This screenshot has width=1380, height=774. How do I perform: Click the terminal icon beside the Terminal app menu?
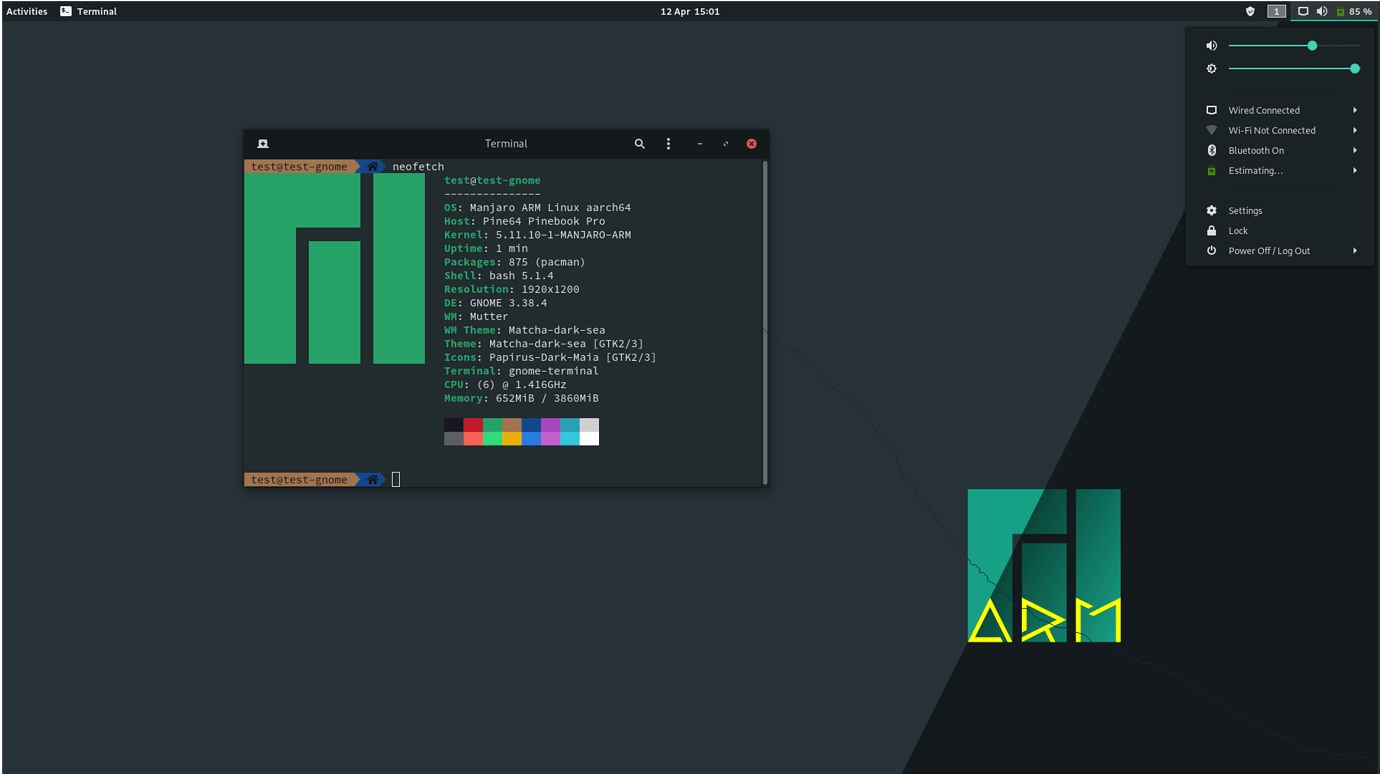pos(66,12)
